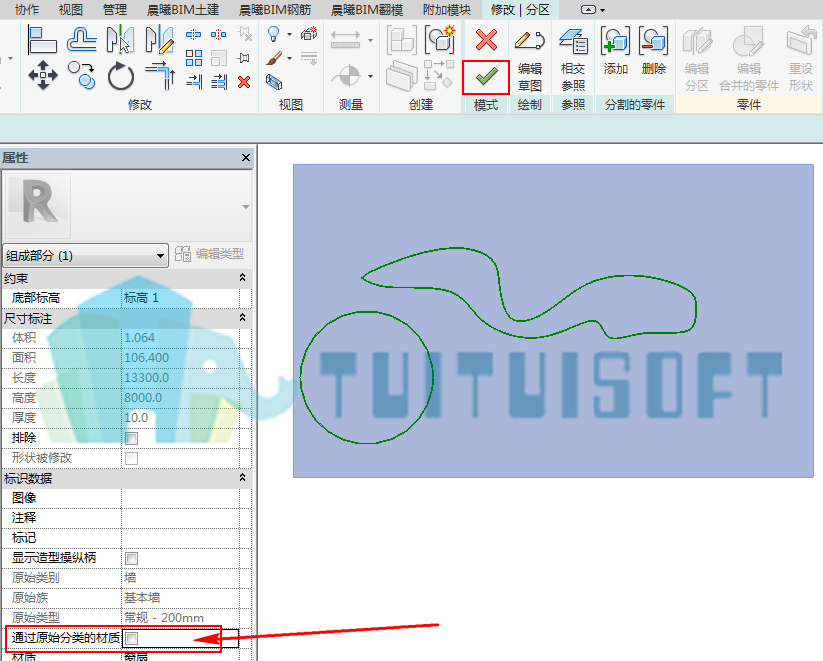Cancel edit mode with the large red X

(x=486, y=39)
